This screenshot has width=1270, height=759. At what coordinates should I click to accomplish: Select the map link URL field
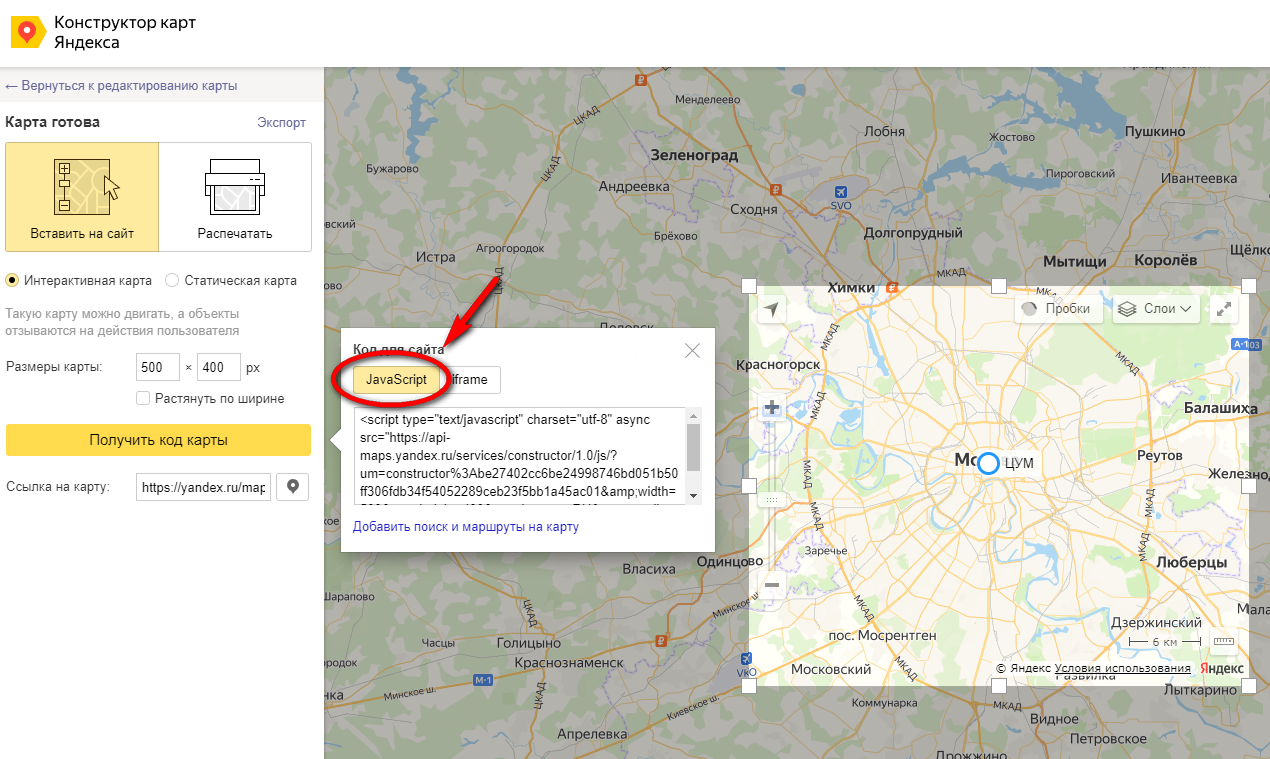(x=203, y=487)
